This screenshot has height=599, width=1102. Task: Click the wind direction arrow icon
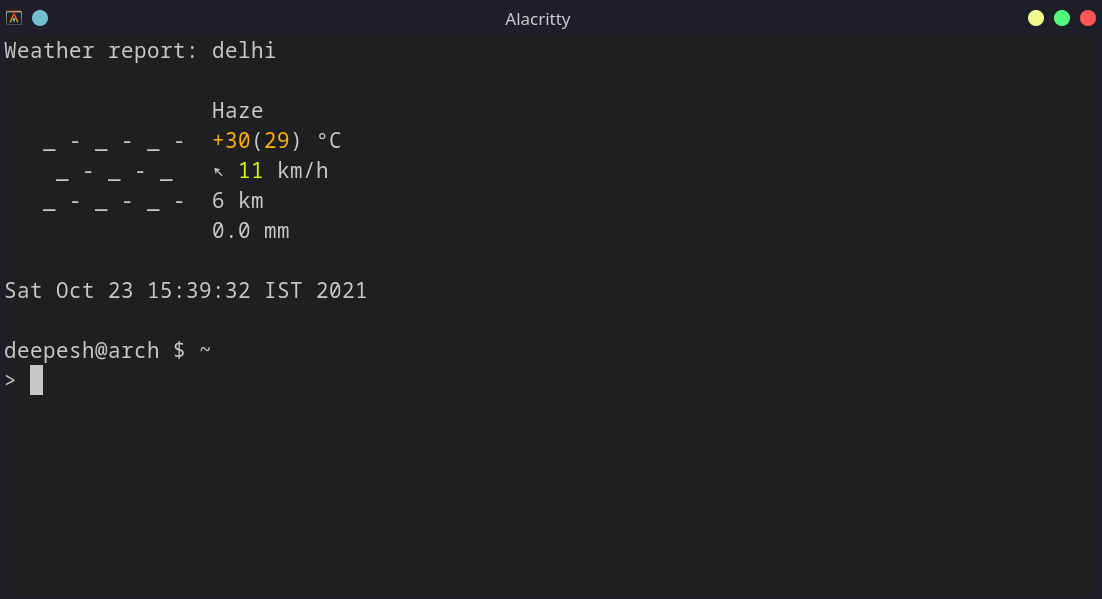(x=219, y=172)
